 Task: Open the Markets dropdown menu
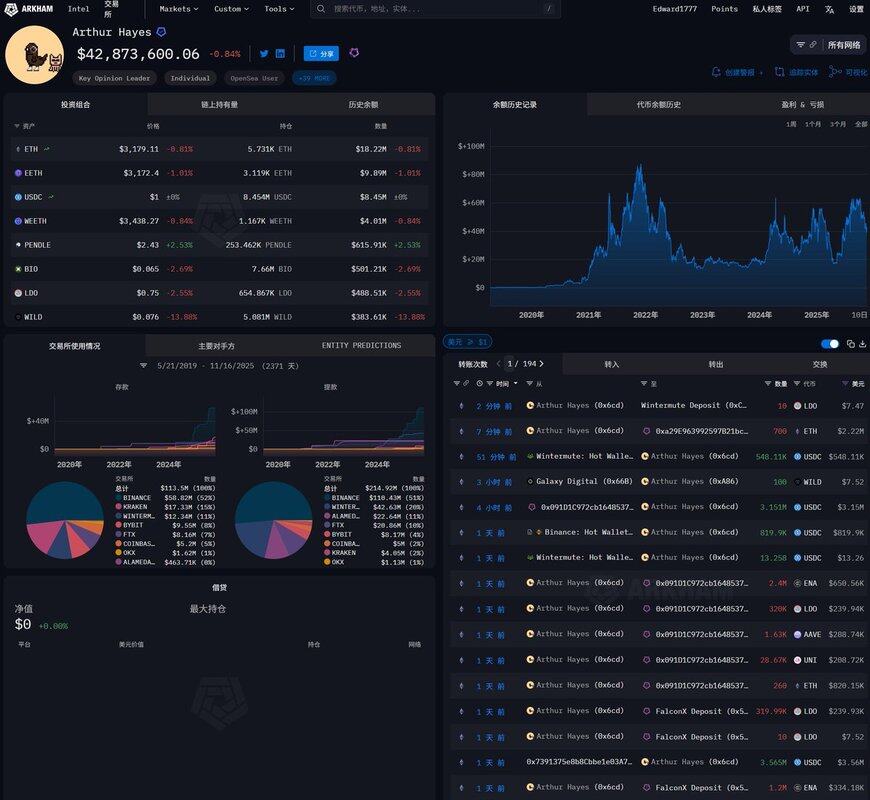tap(178, 9)
